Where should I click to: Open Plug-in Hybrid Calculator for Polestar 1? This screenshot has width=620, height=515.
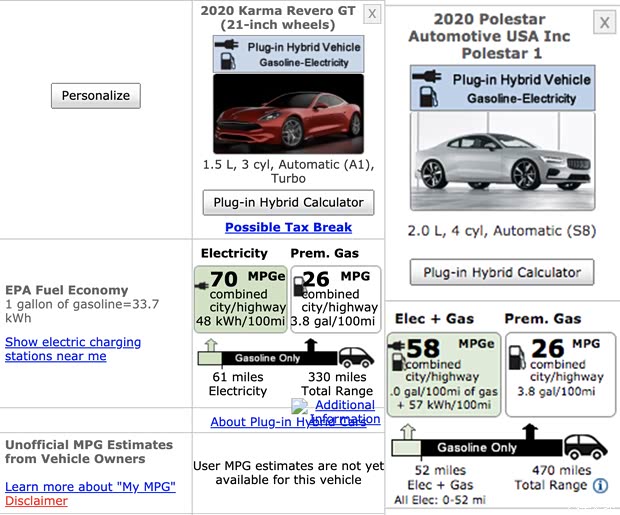point(501,272)
